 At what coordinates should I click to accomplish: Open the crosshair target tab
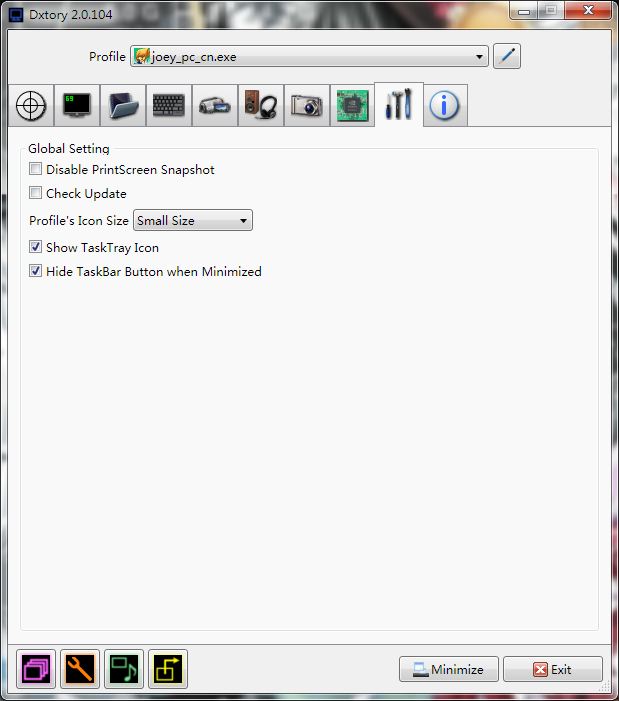pyautogui.click(x=32, y=106)
